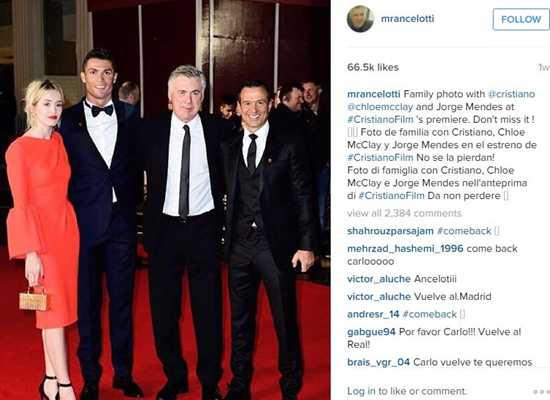Screen dimensions: 550x400
Task: View the 66.5k likes list
Action: (x=373, y=67)
